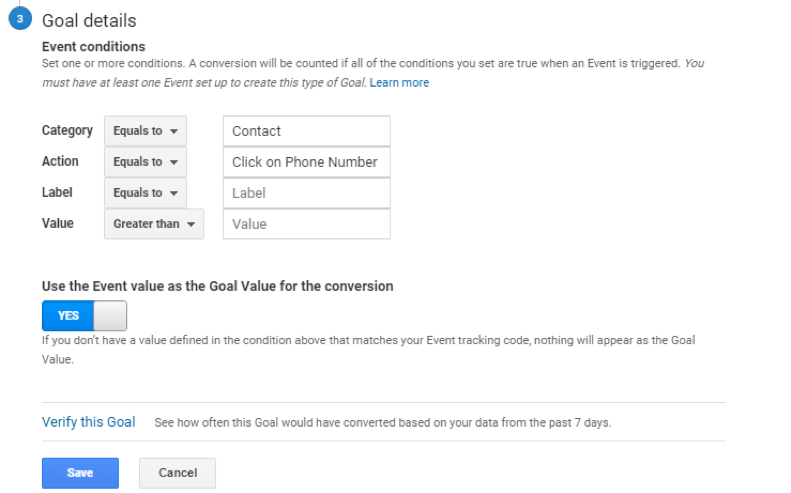Click the Label dropdown arrow

(x=174, y=193)
